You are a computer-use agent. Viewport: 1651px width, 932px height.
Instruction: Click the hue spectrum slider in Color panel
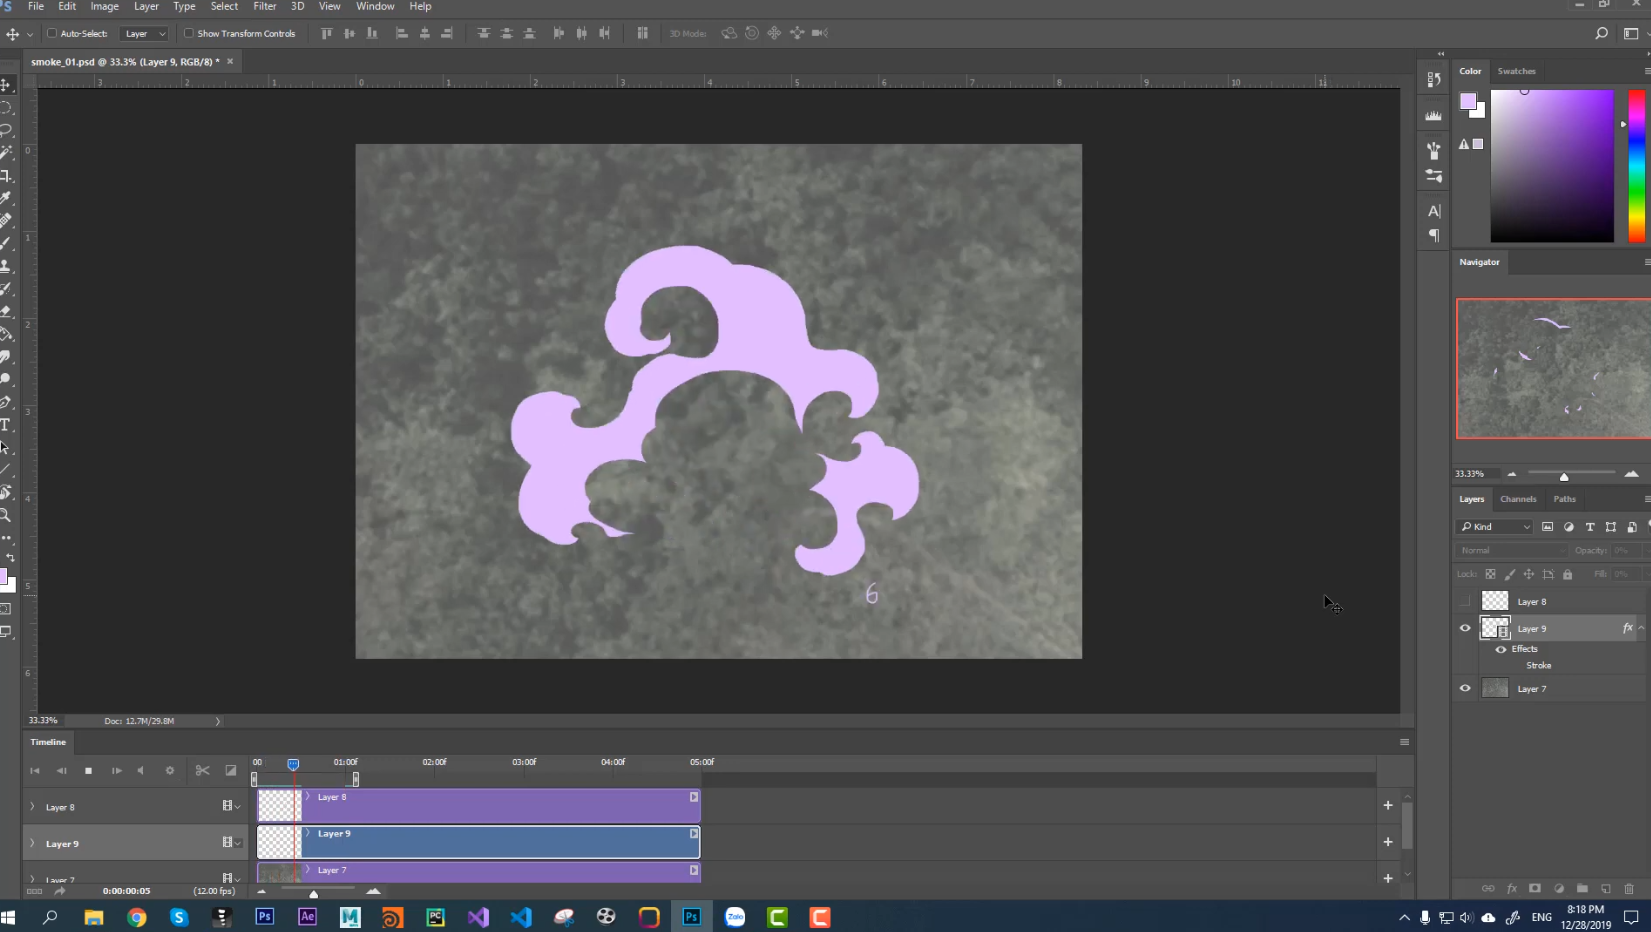tap(1636, 166)
